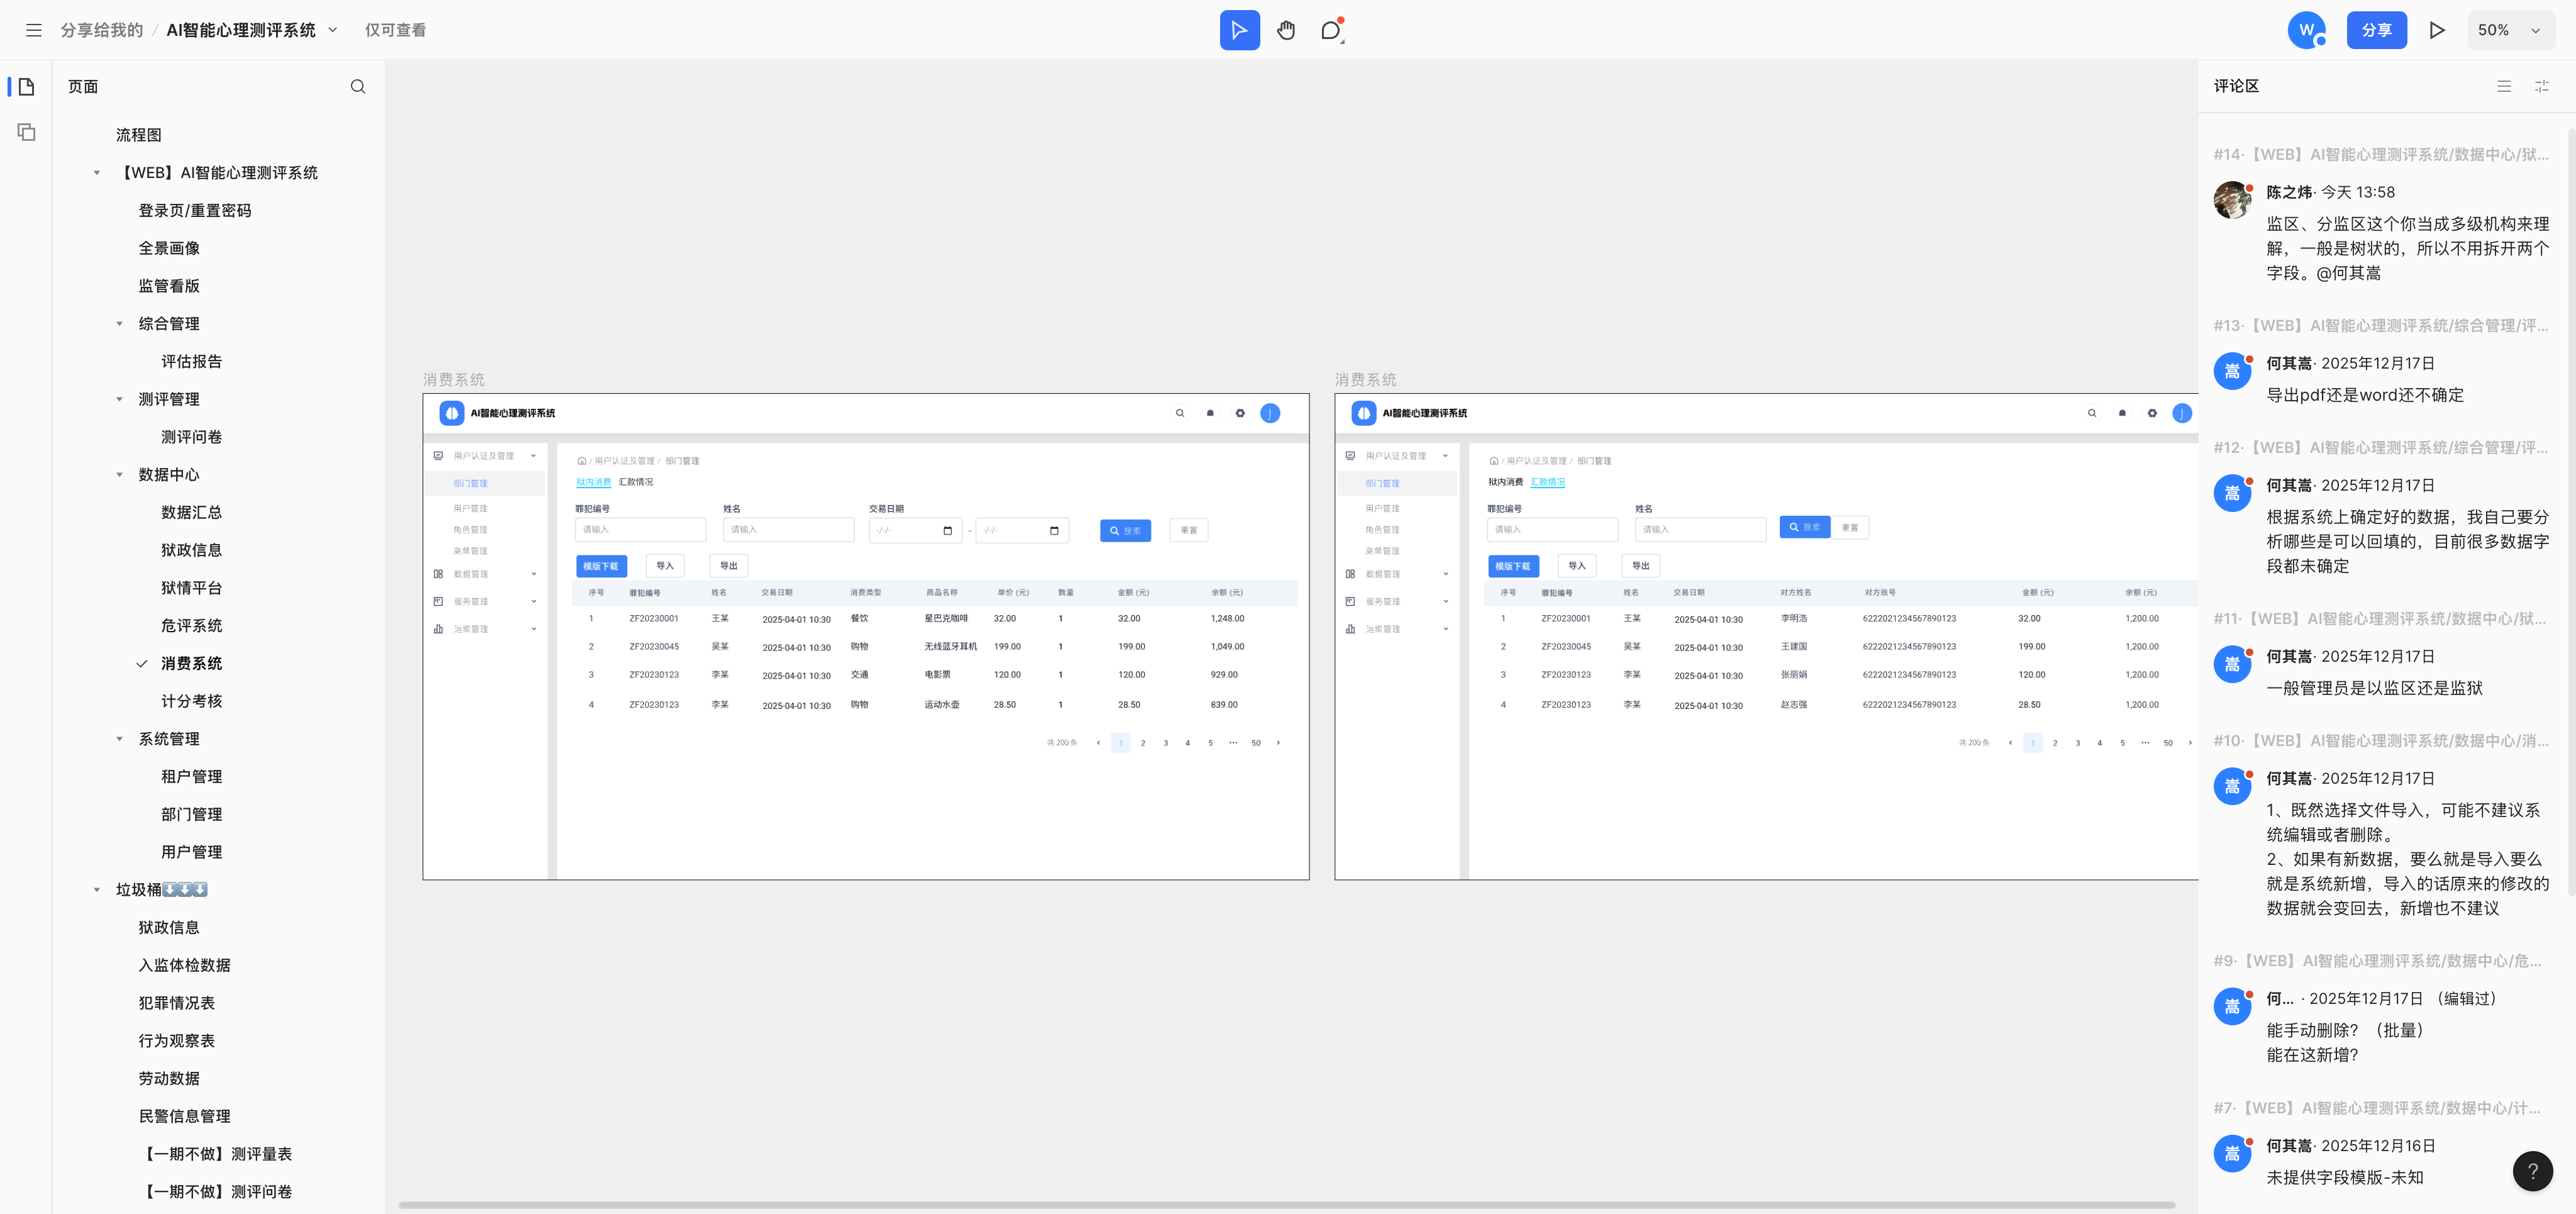Open the file name dropdown arrow
The width and height of the screenshot is (2576, 1214).
pyautogui.click(x=333, y=30)
